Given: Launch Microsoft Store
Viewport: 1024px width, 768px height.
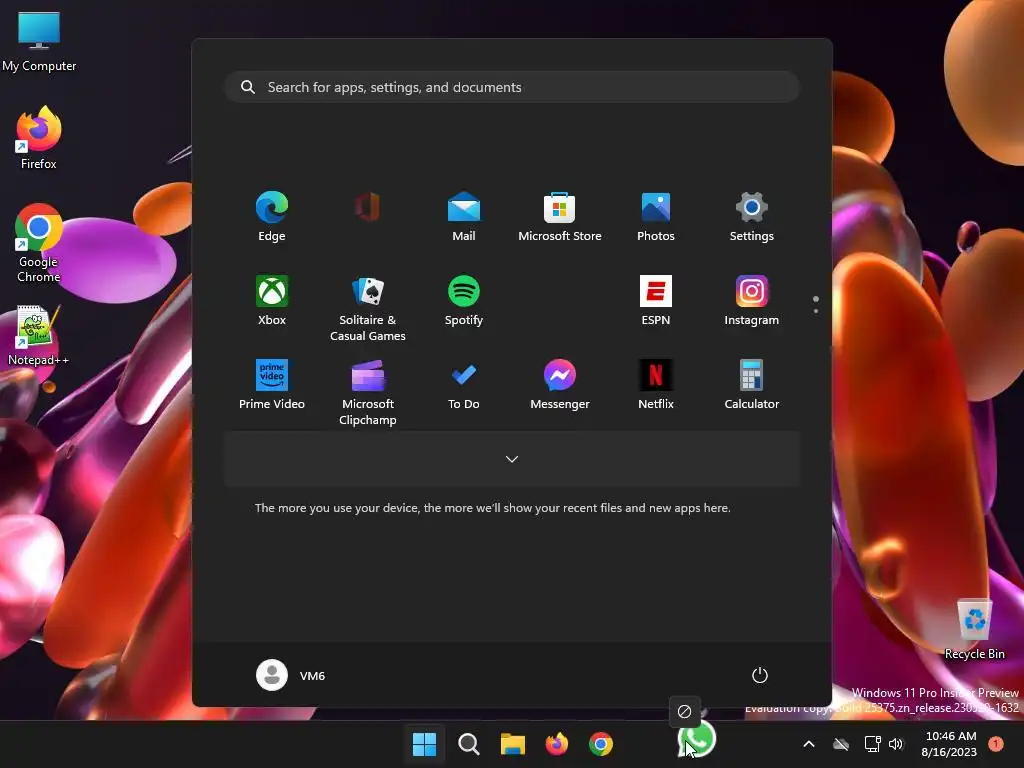Looking at the screenshot, I should tap(560, 216).
